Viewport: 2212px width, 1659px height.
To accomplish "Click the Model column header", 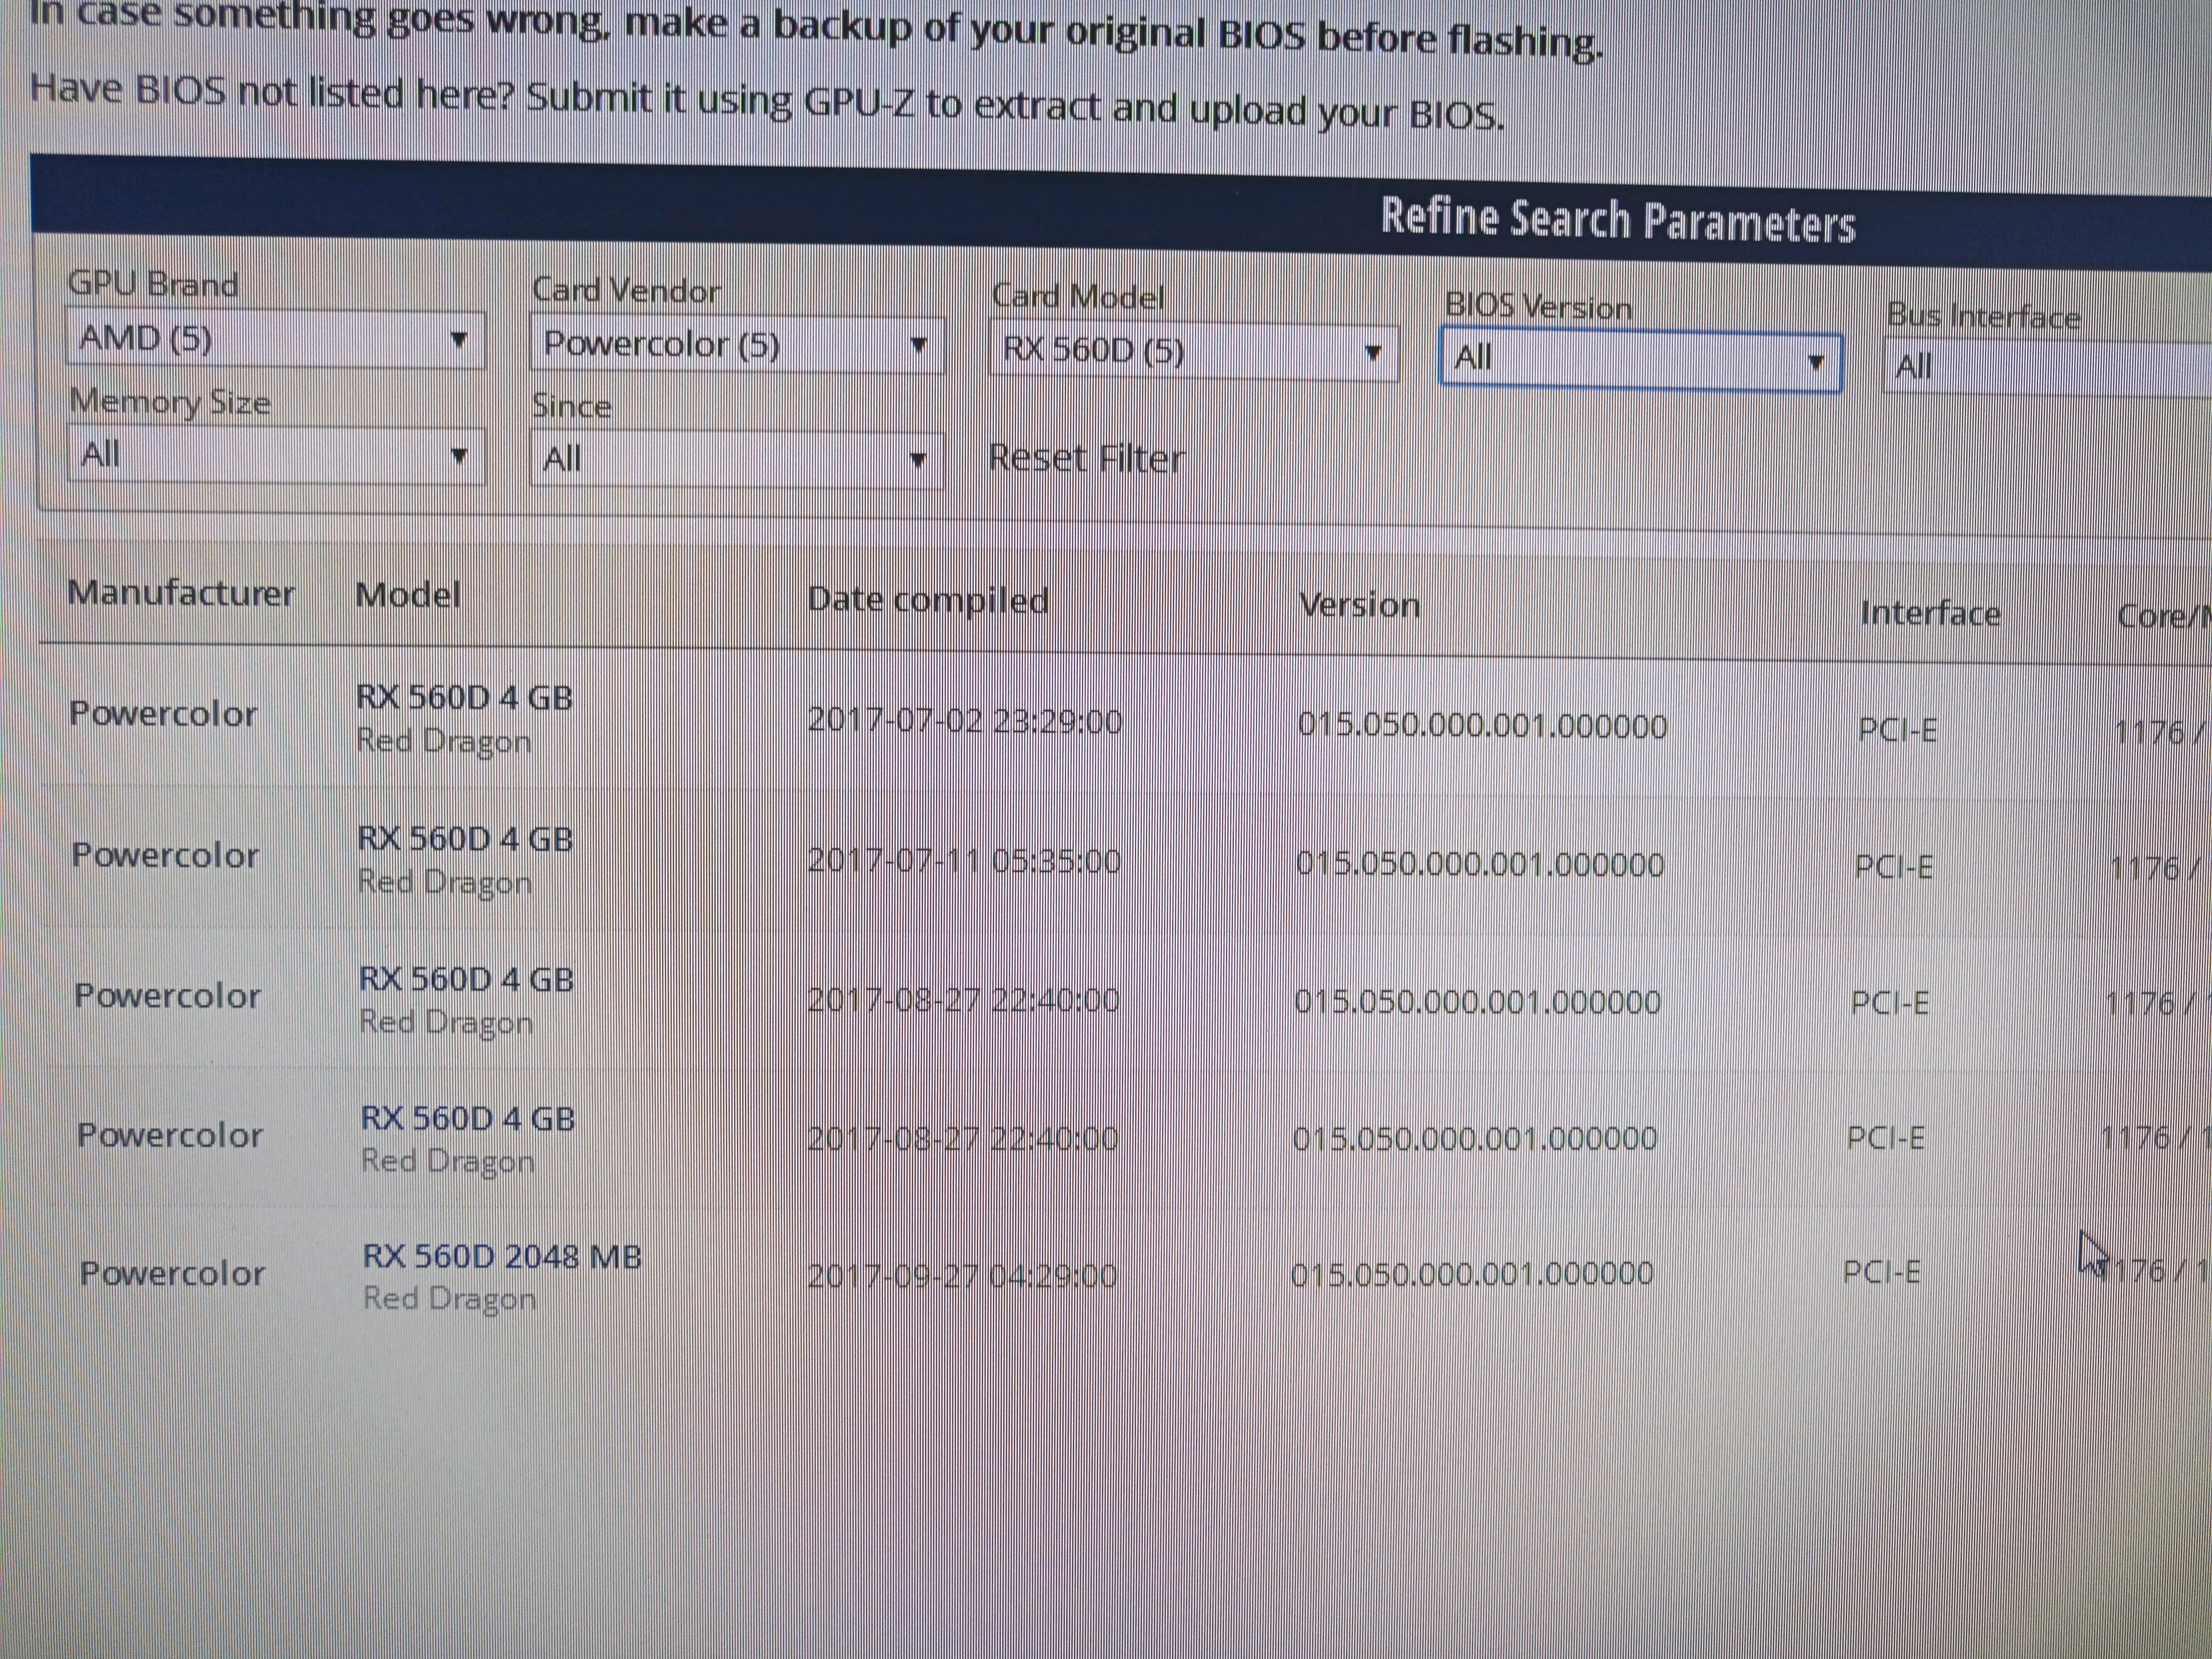I will click(x=407, y=596).
